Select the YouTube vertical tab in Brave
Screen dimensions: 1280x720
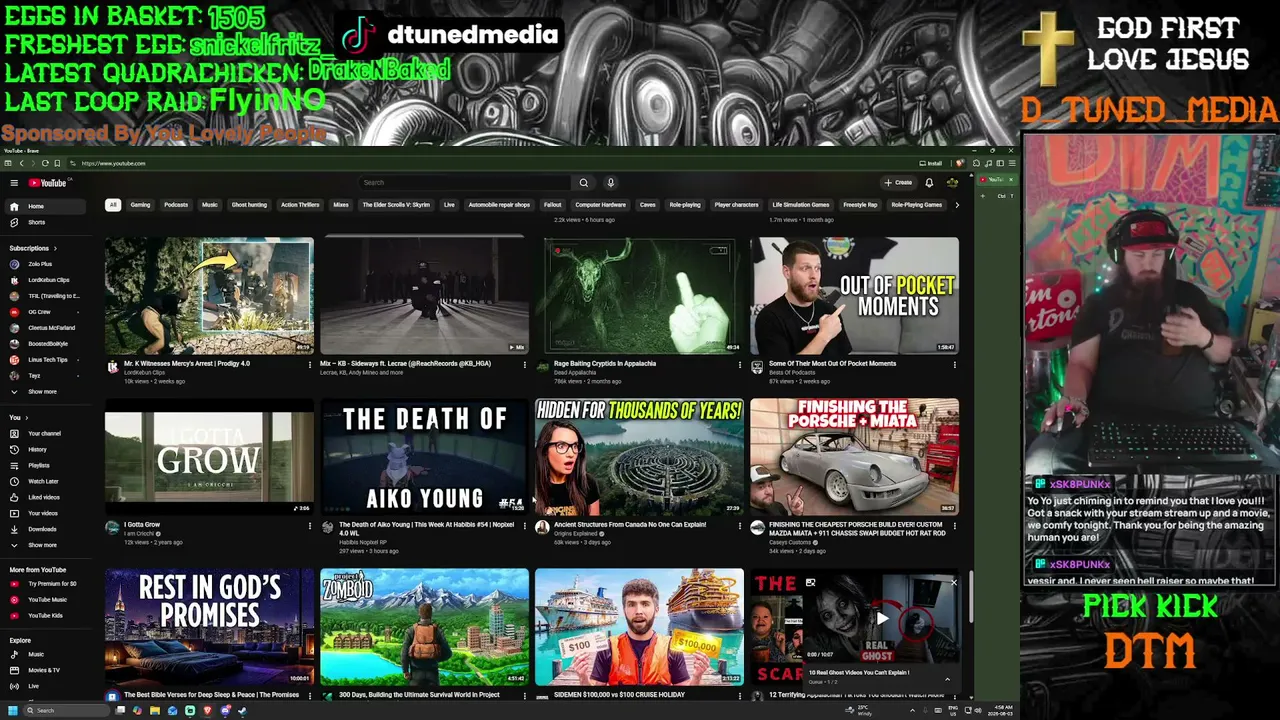[995, 180]
